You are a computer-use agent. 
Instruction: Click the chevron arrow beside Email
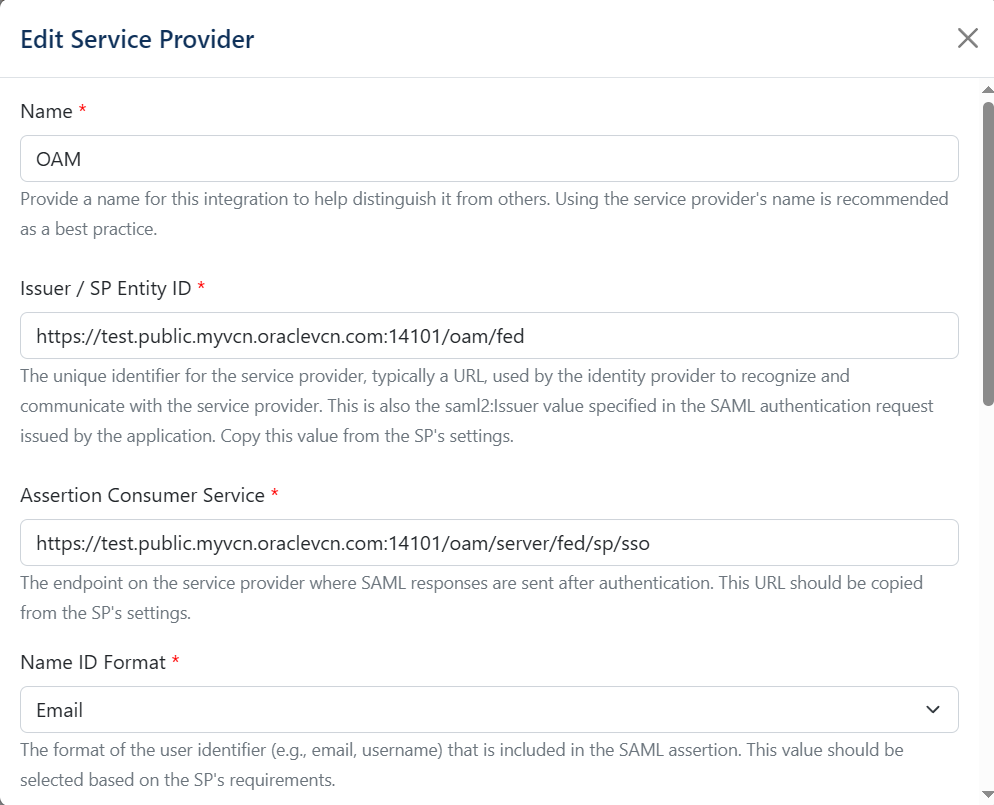(x=932, y=710)
